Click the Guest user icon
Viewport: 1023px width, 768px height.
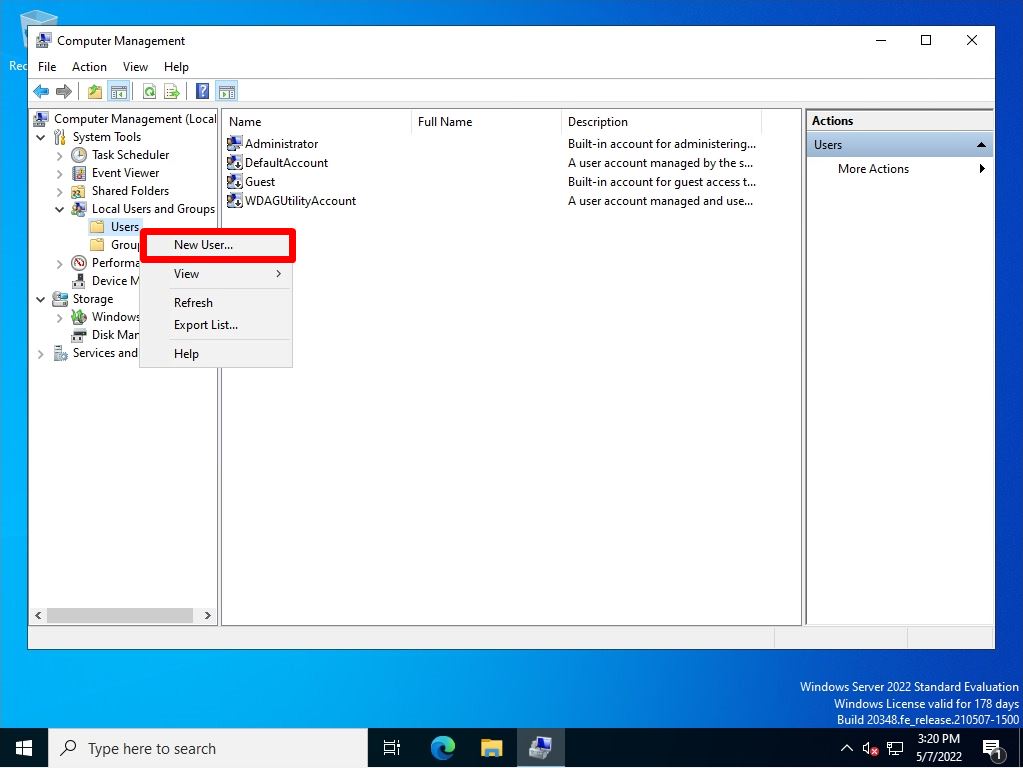click(234, 181)
